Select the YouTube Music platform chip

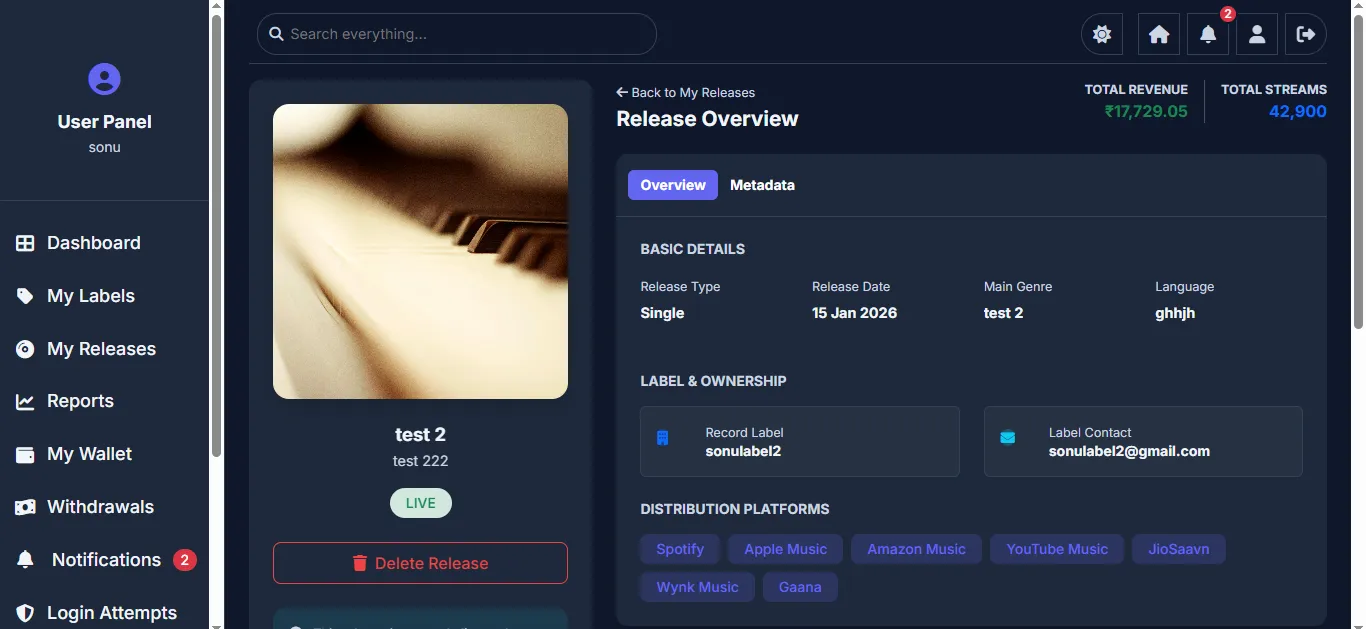(1057, 549)
